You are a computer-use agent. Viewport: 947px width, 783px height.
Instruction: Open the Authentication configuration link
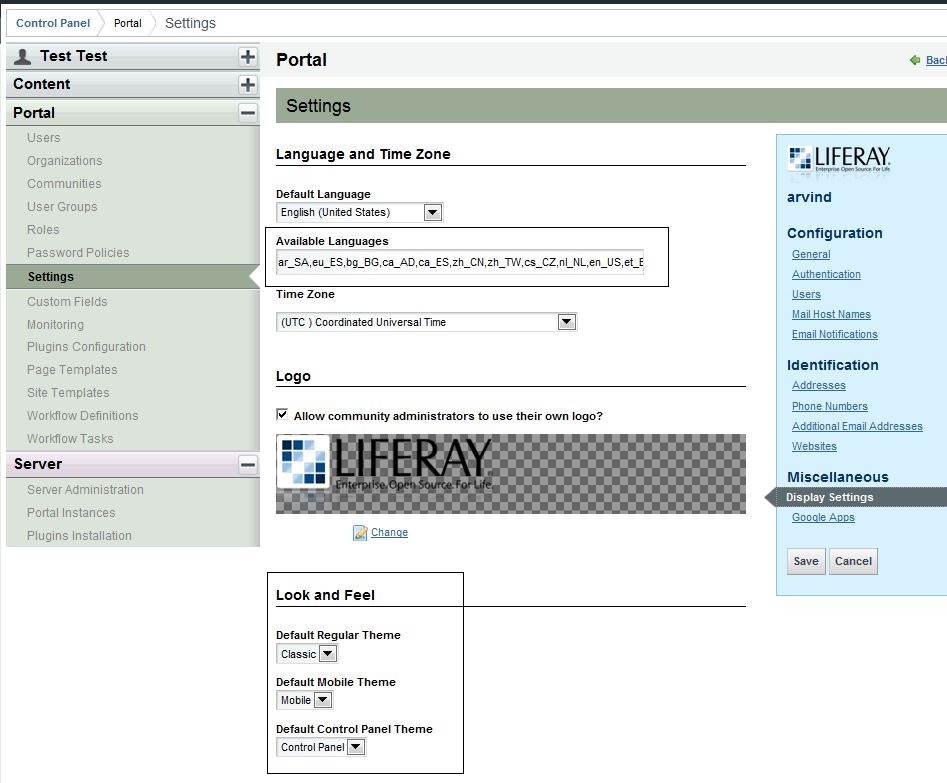pyautogui.click(x=826, y=274)
